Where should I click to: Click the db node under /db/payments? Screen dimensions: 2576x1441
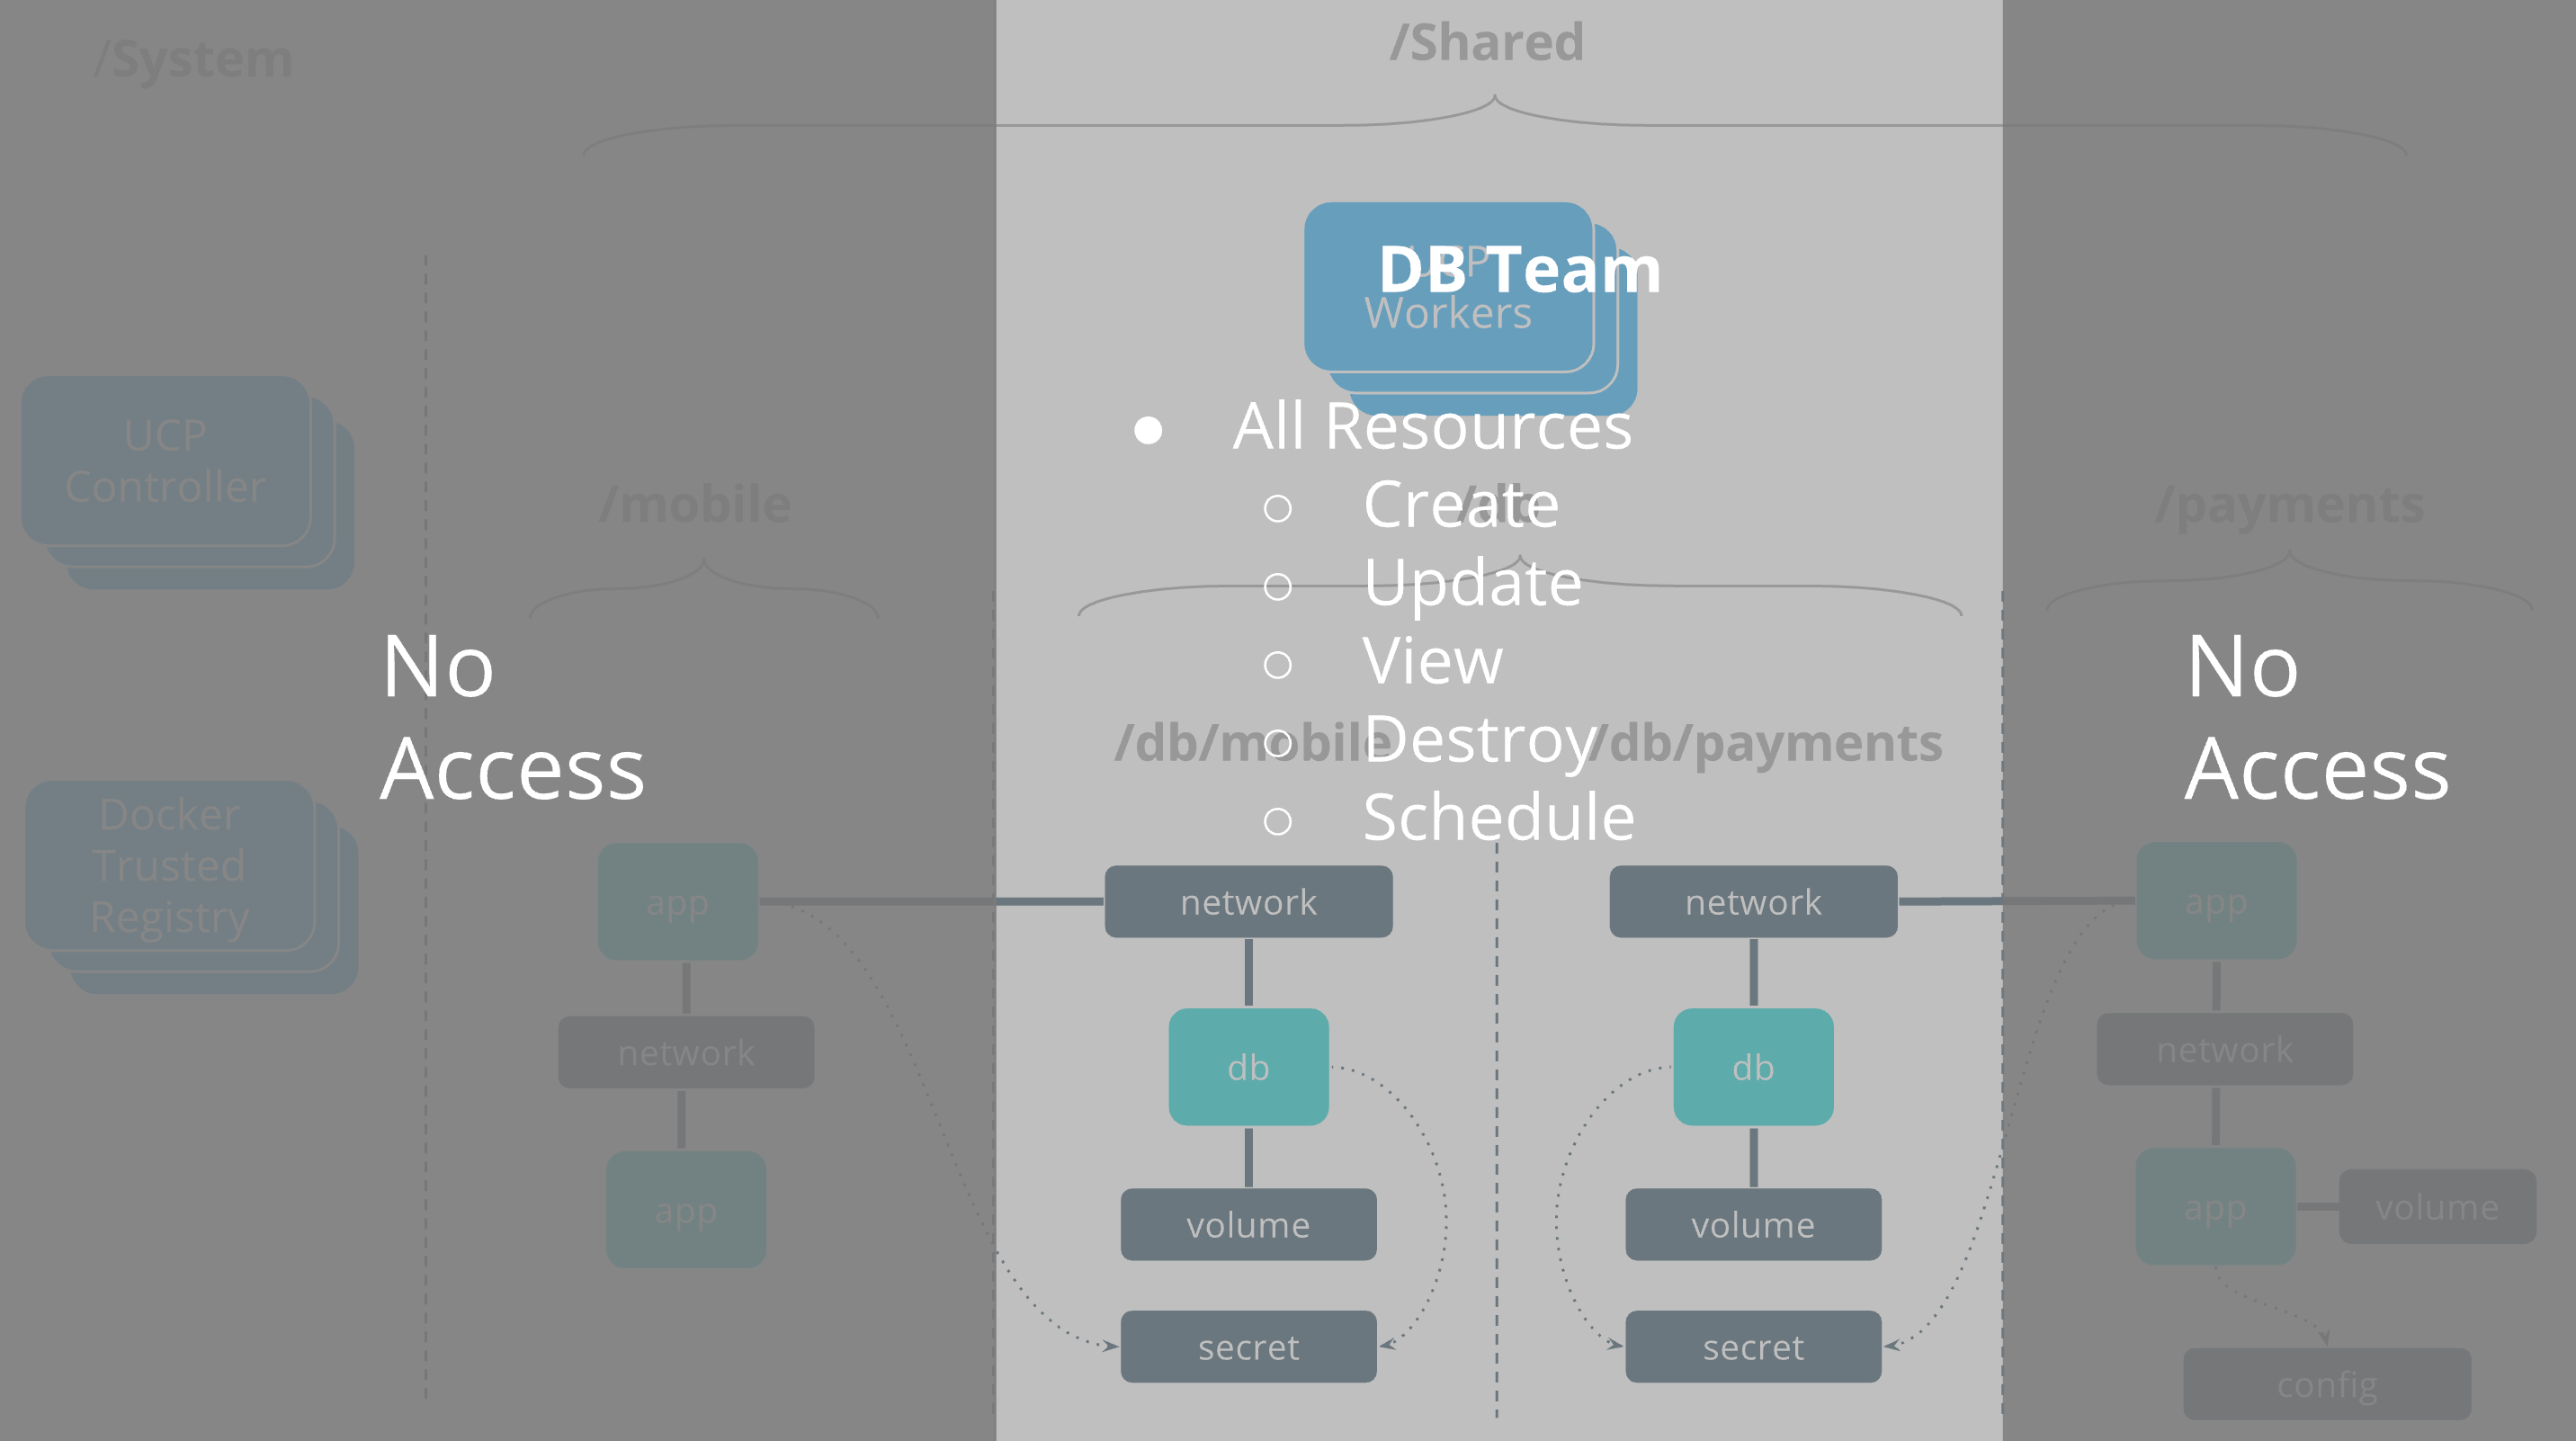(x=1753, y=1067)
